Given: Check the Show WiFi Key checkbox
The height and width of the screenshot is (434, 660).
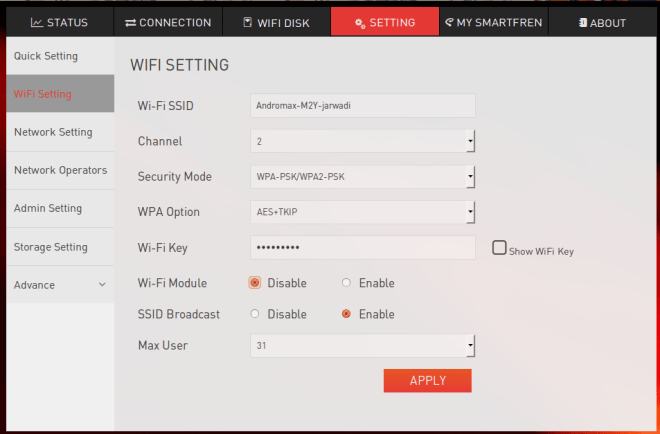Looking at the screenshot, I should (499, 248).
